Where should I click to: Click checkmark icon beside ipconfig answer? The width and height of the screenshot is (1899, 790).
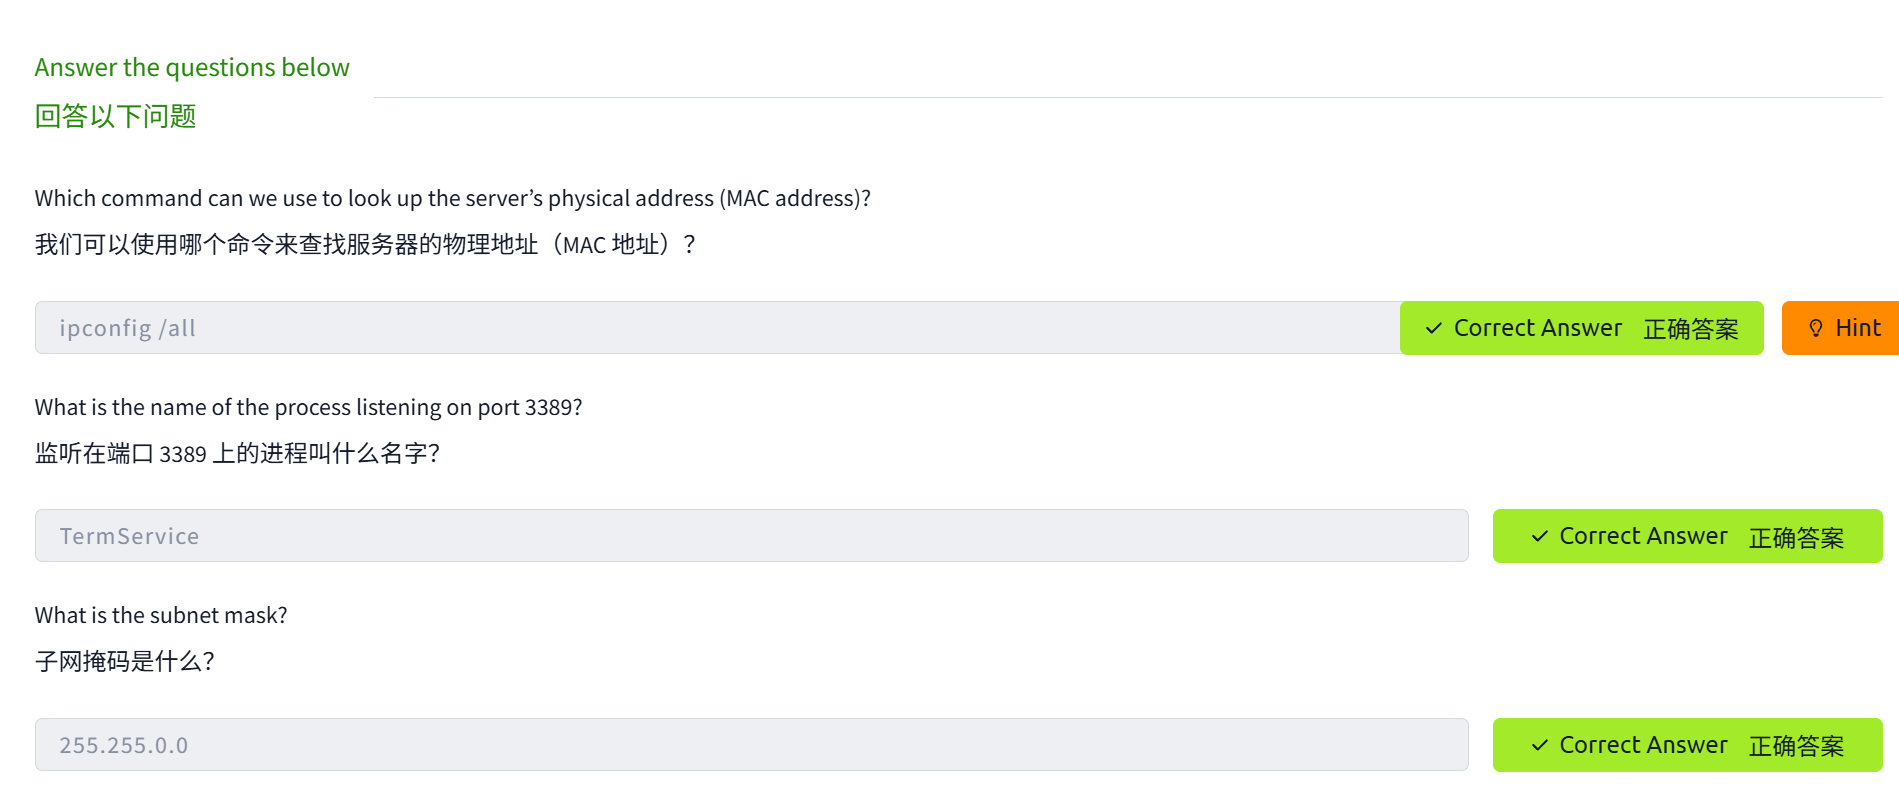(x=1434, y=328)
